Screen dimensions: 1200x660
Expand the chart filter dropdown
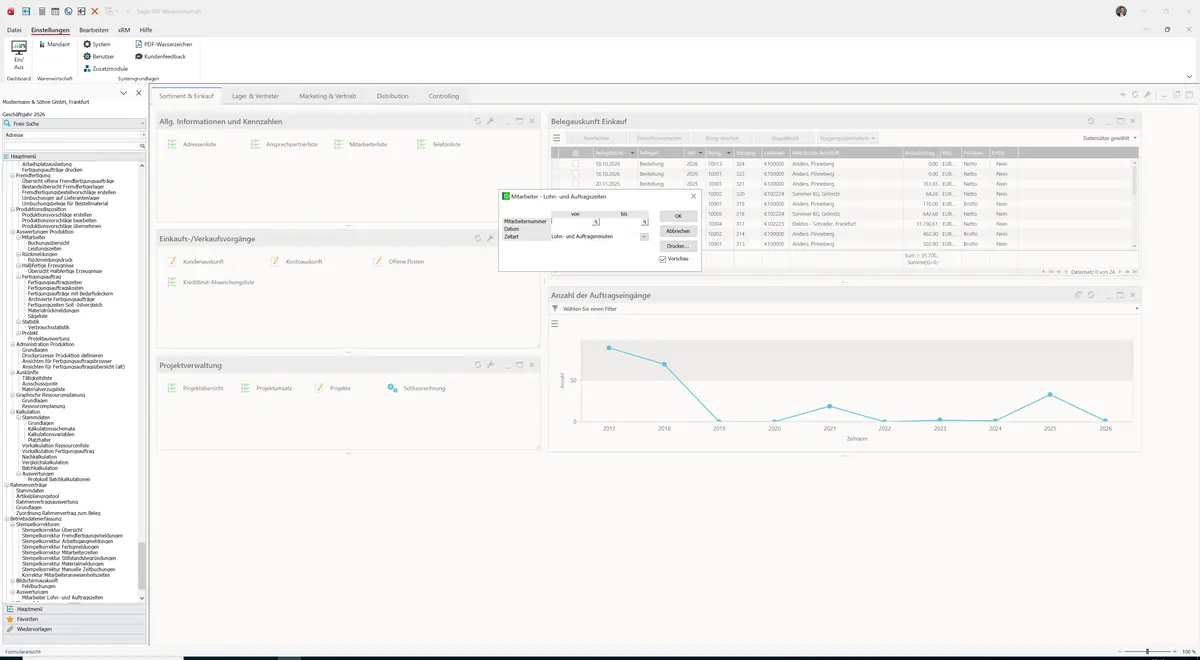click(1136, 309)
